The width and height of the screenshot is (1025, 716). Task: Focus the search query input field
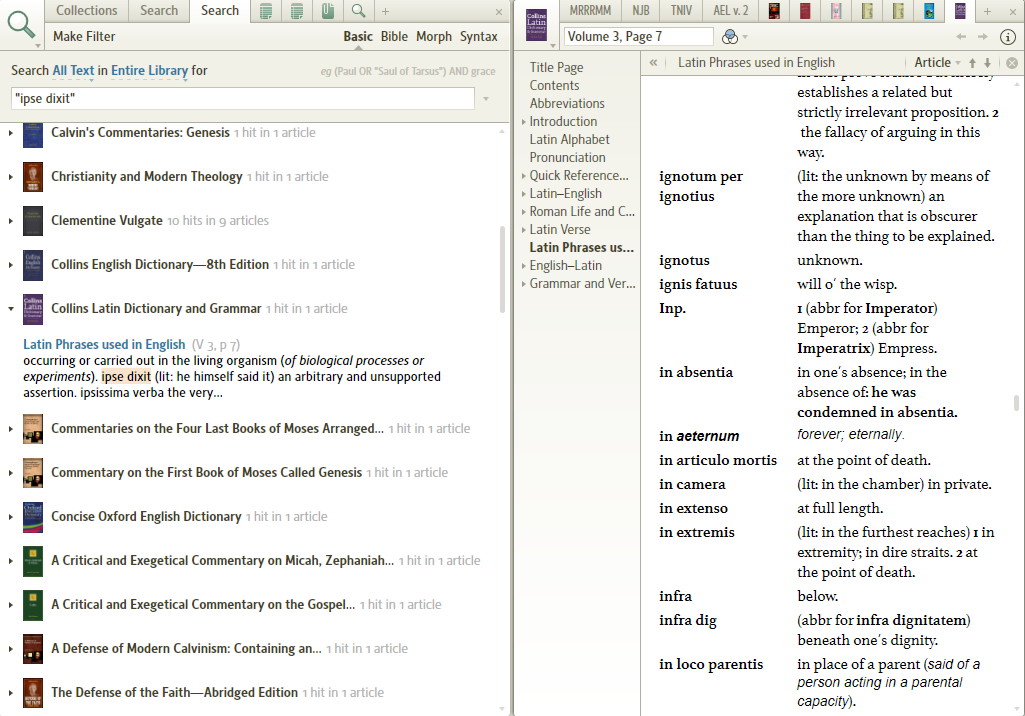point(243,99)
